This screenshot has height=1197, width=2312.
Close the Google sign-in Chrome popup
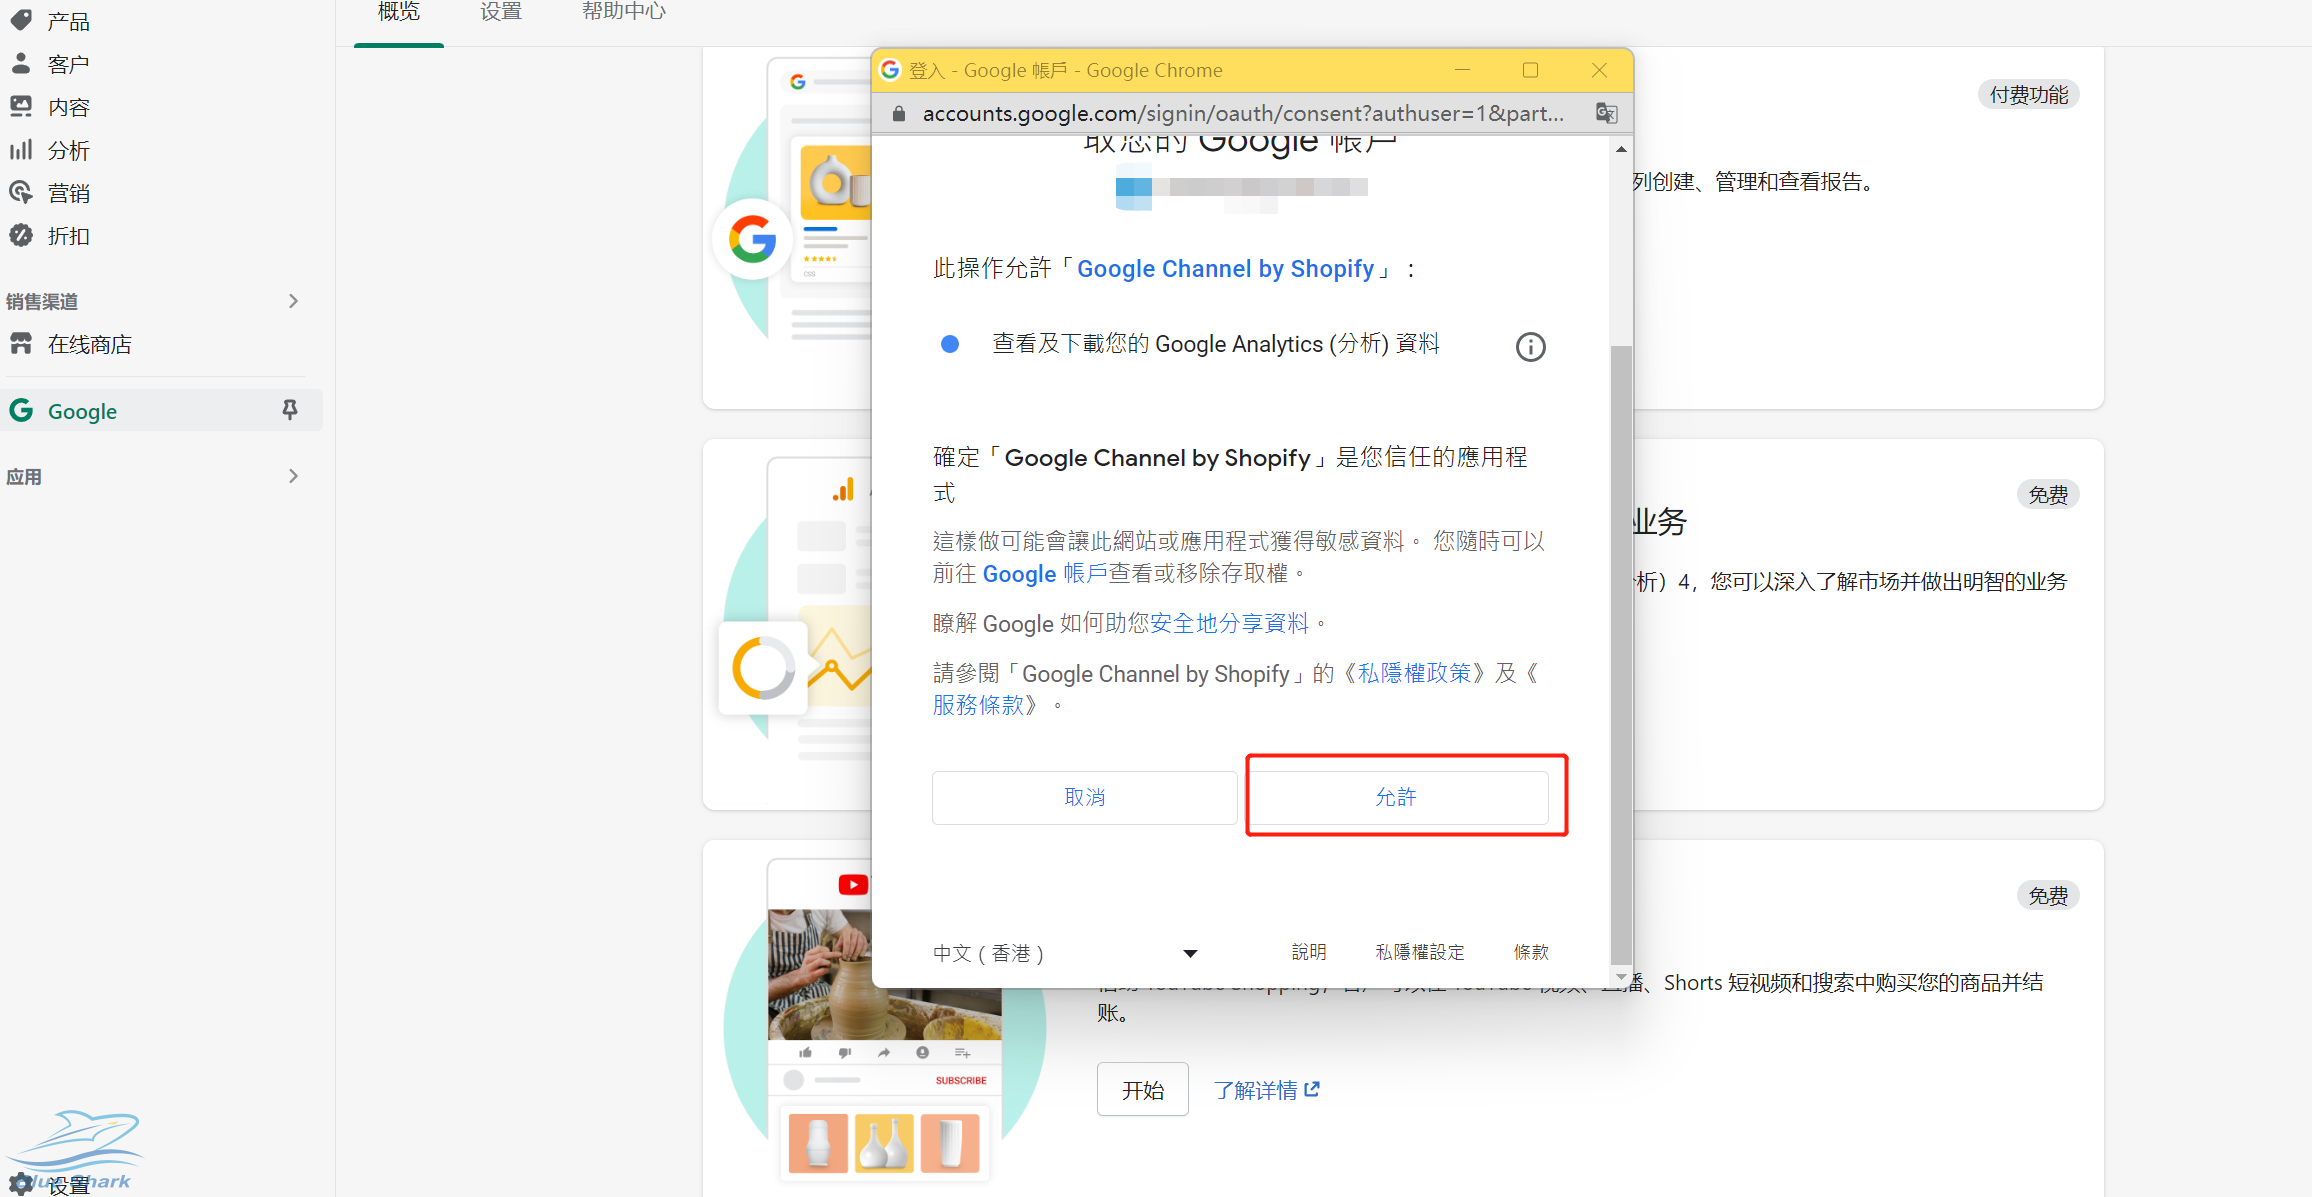(1599, 70)
